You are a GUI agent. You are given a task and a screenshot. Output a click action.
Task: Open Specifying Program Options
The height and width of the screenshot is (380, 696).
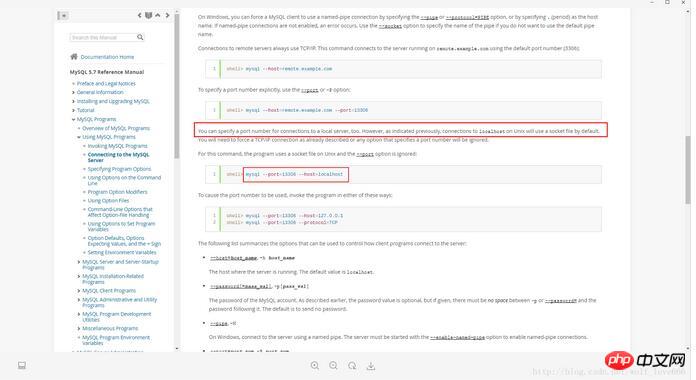[x=119, y=169]
